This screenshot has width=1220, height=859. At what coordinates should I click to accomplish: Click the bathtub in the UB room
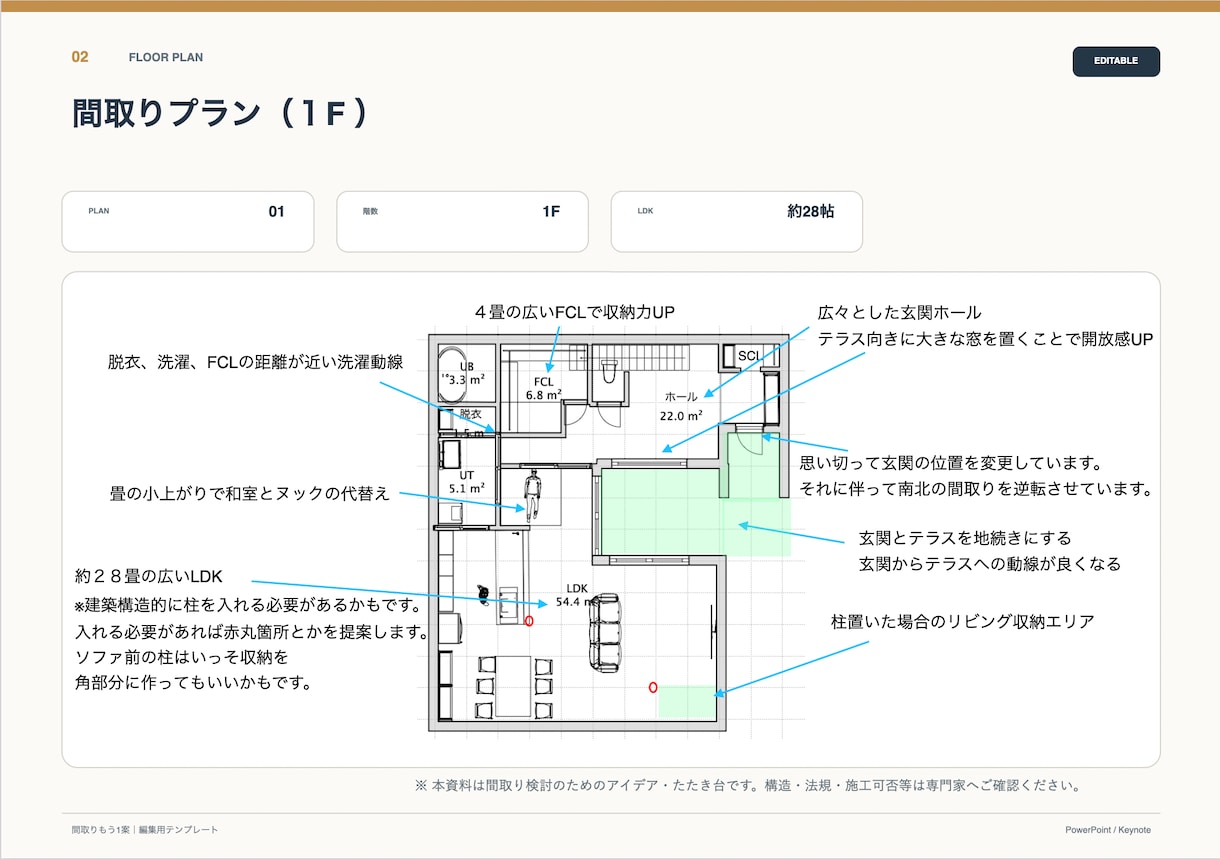click(x=453, y=373)
